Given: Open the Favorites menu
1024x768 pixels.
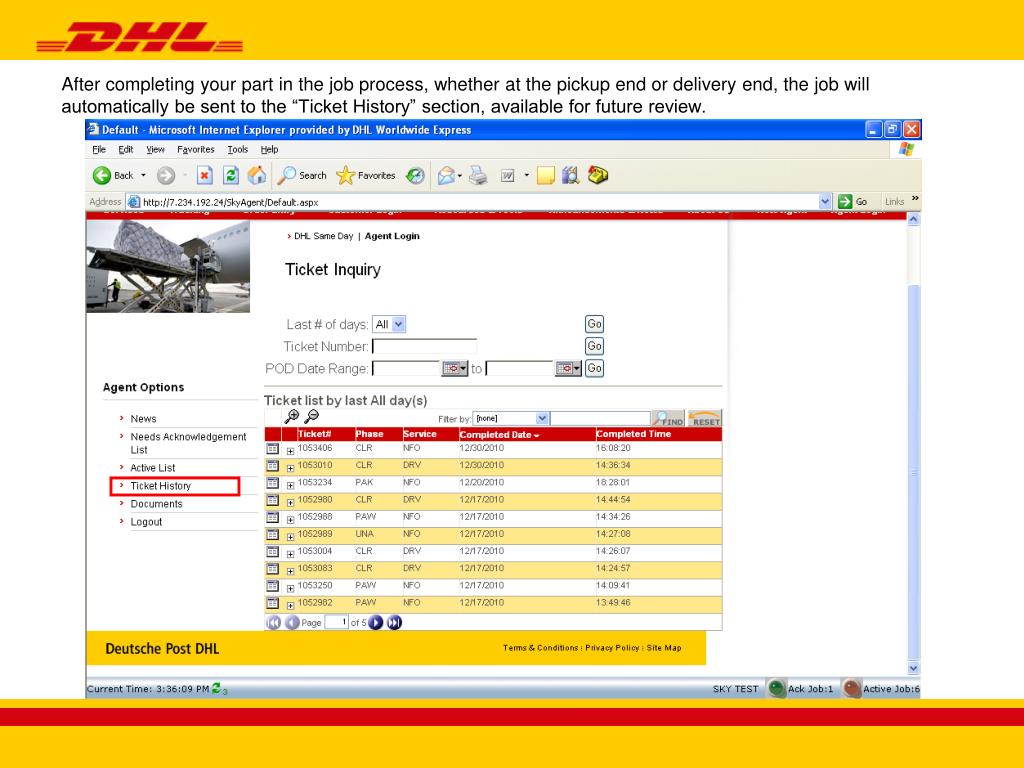Looking at the screenshot, I should point(195,150).
